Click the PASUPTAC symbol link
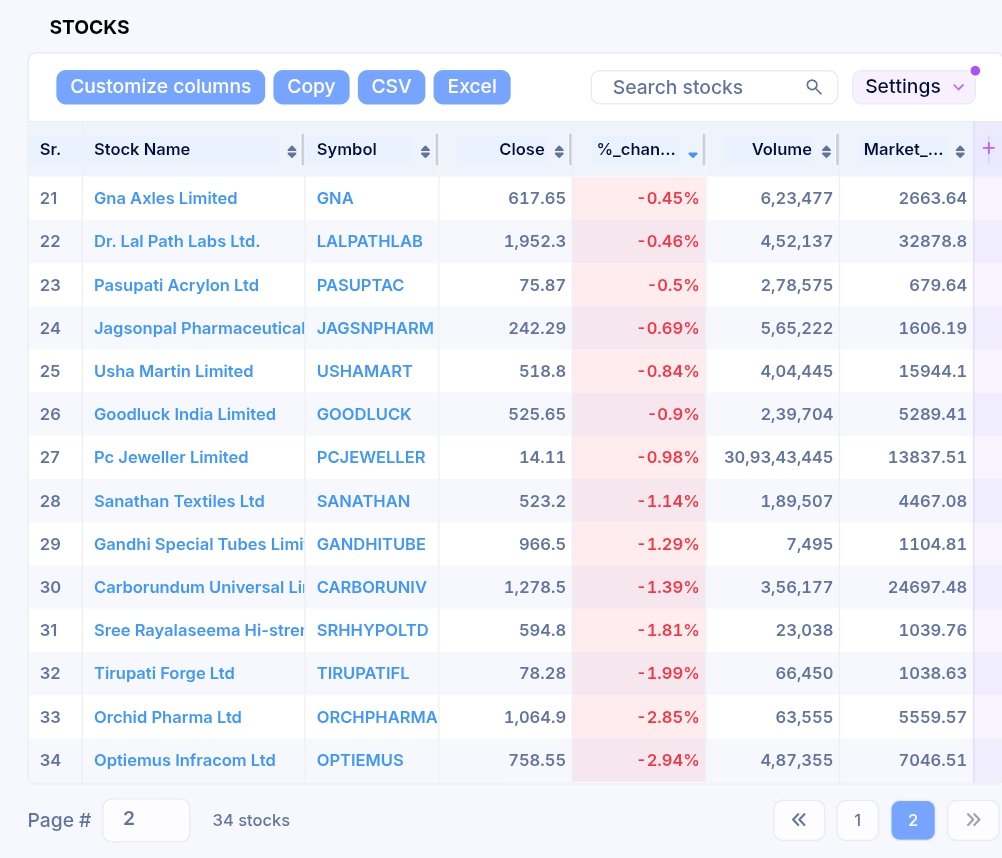Screen dimensions: 1002x858 (x=360, y=285)
